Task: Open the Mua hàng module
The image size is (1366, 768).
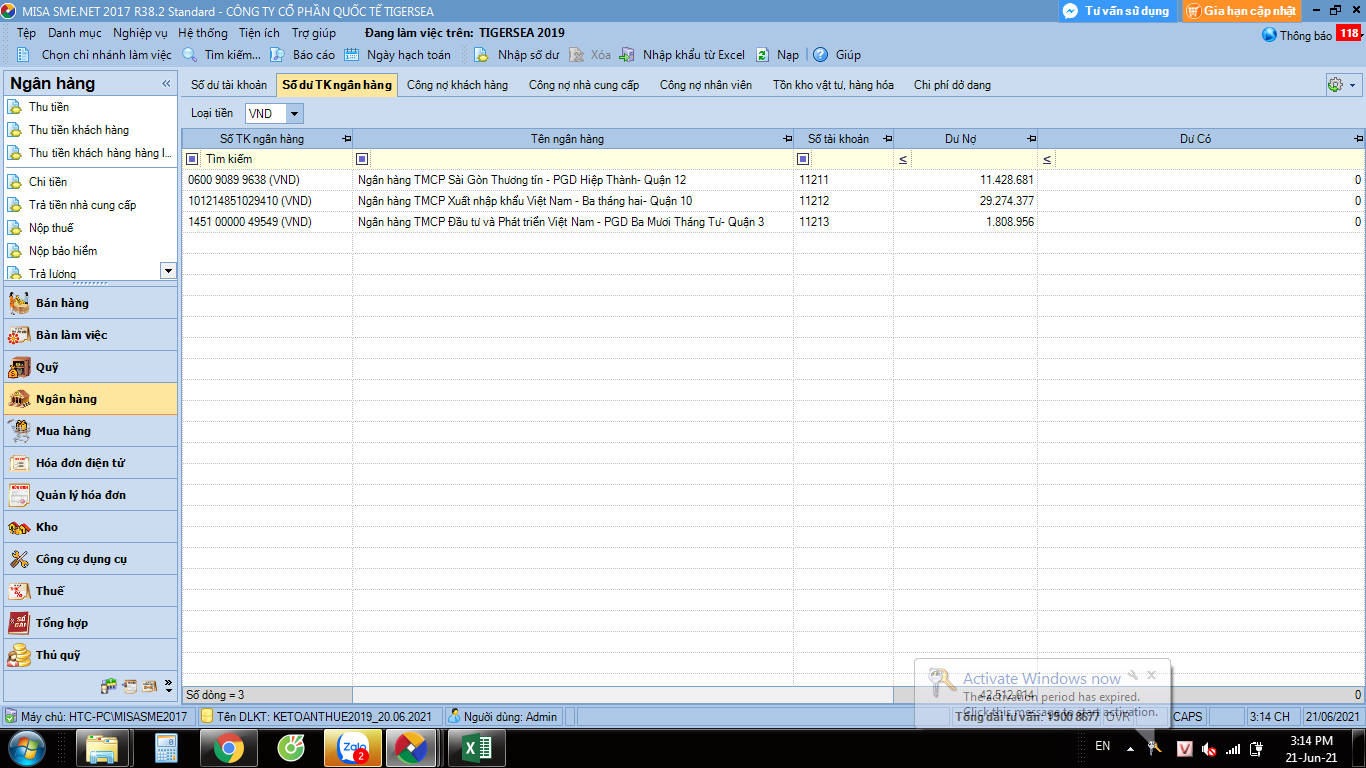Action: (91, 431)
